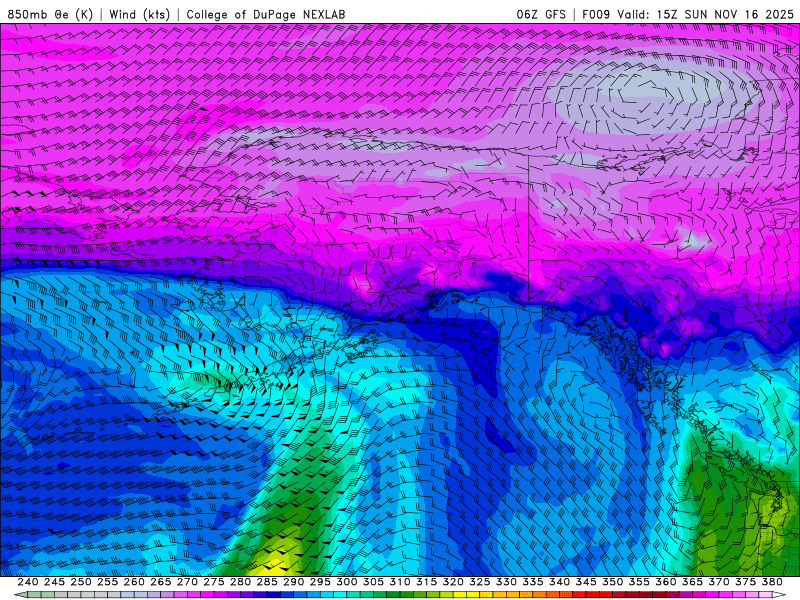Click the 260 value on color scale
800x600 pixels.
[x=134, y=582]
